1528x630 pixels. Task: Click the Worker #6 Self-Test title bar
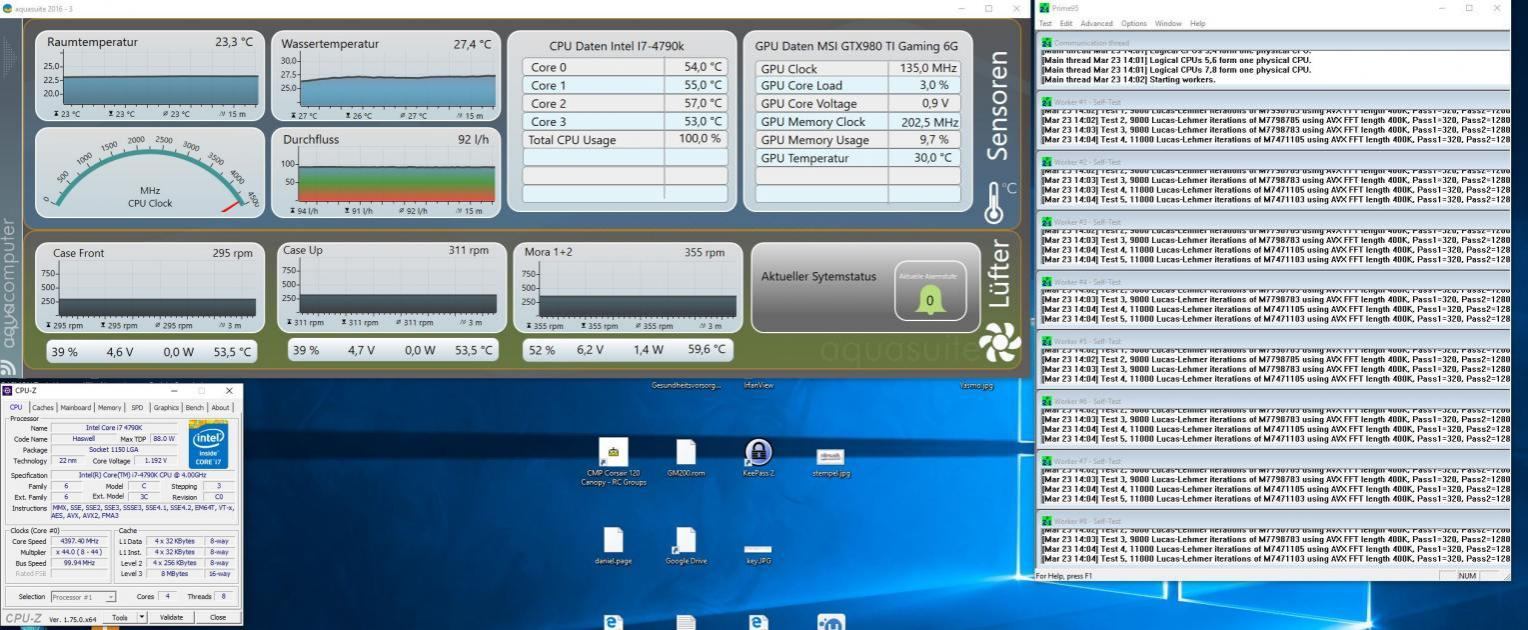1273,401
